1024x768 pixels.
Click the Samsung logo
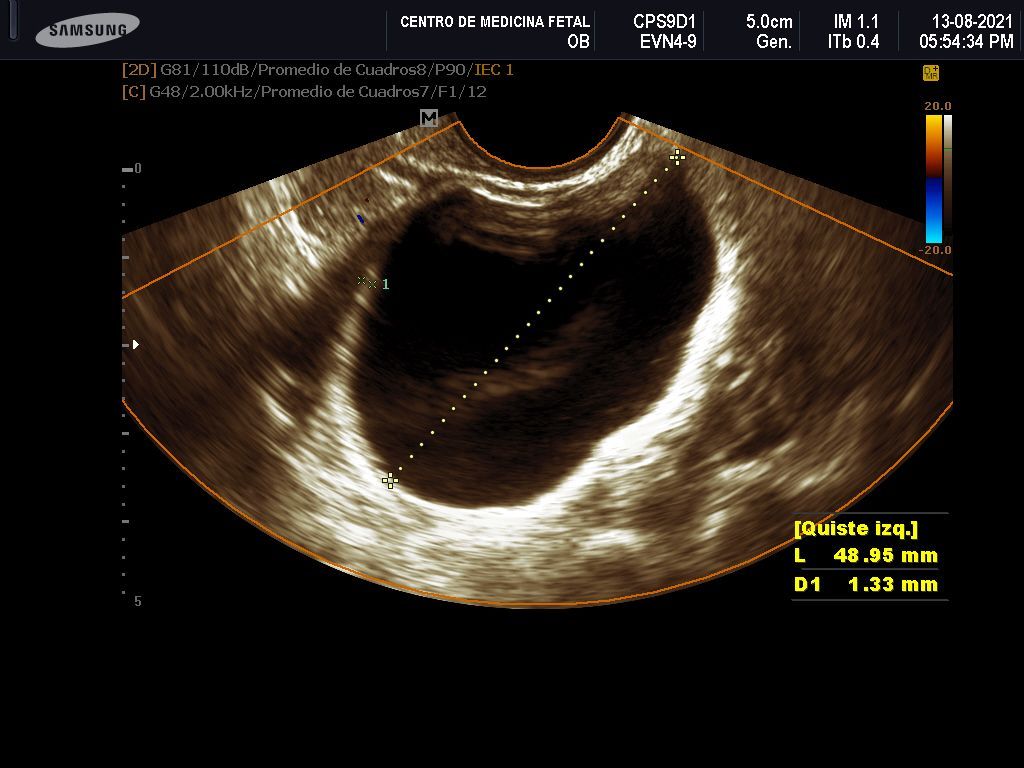click(88, 29)
